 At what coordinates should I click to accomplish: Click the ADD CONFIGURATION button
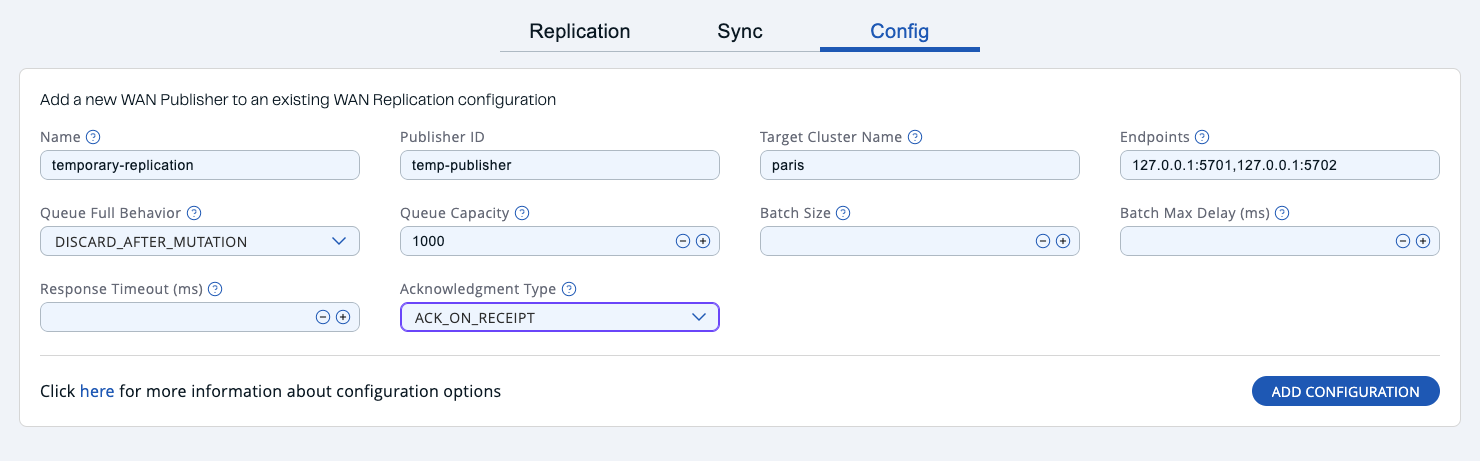pyautogui.click(x=1345, y=391)
